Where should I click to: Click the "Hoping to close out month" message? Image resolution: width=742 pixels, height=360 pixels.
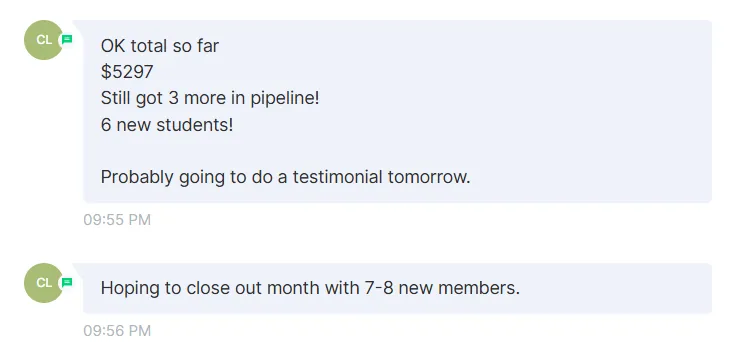310,288
